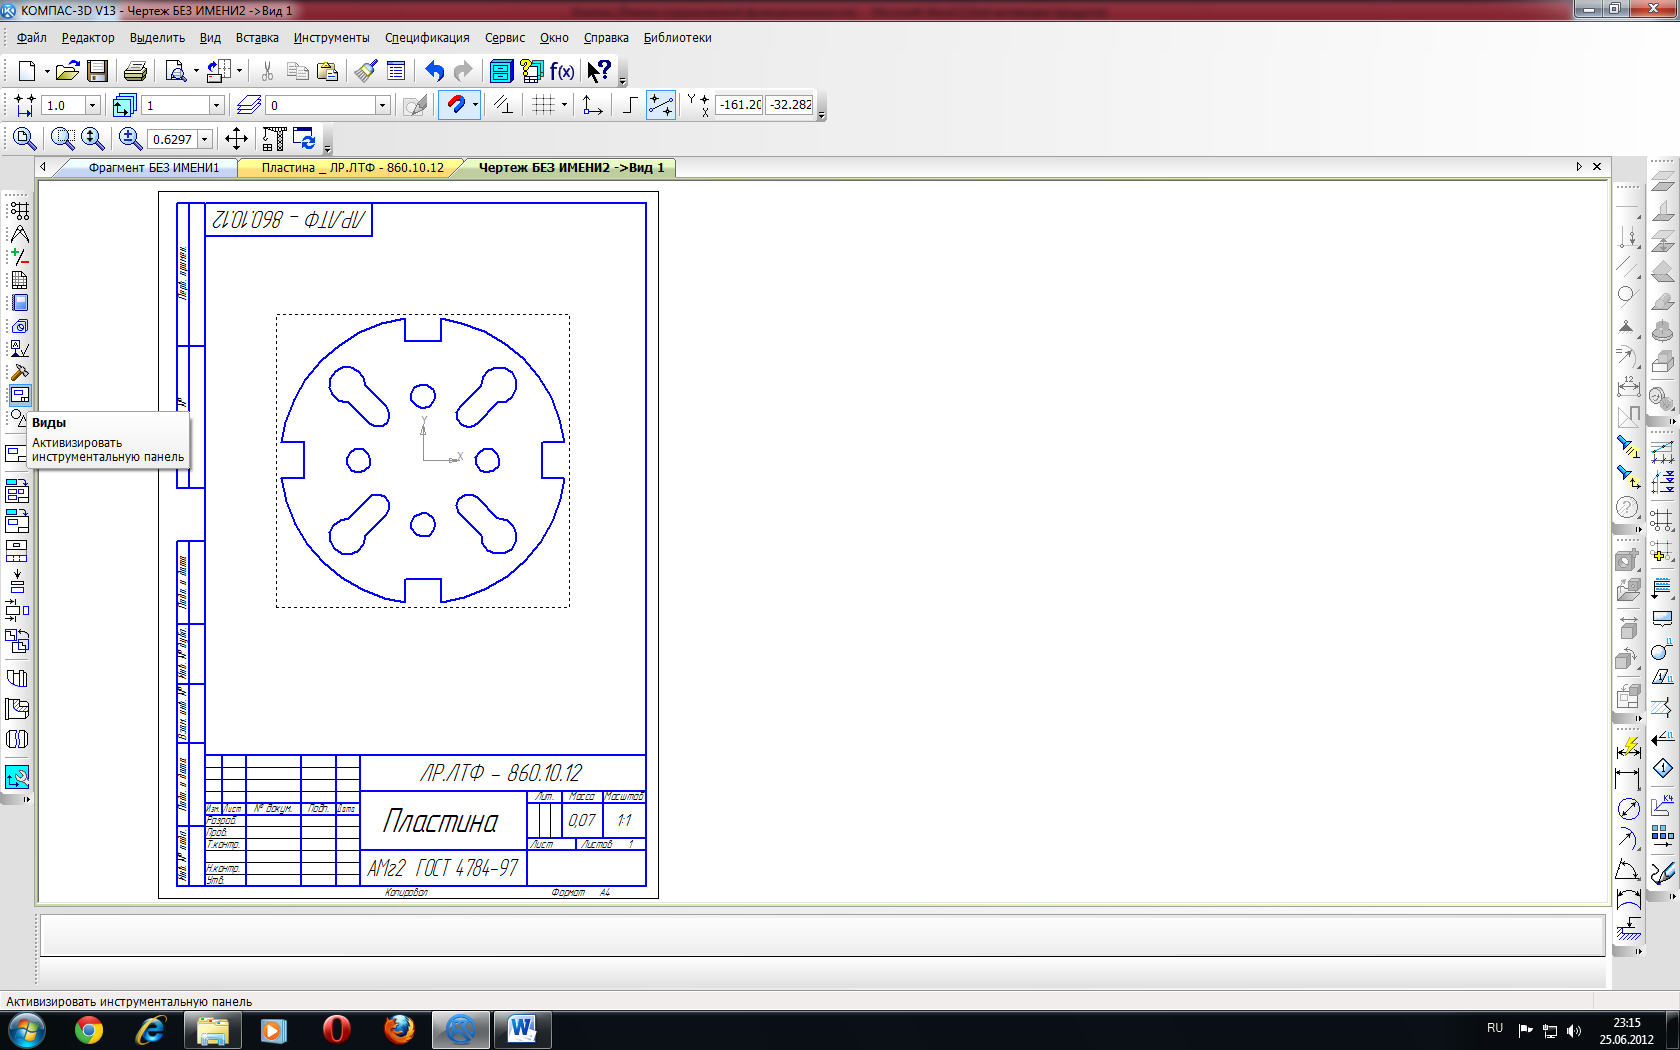Rebuild the drawing icon
This screenshot has width=1680, height=1050.
click(x=275, y=139)
